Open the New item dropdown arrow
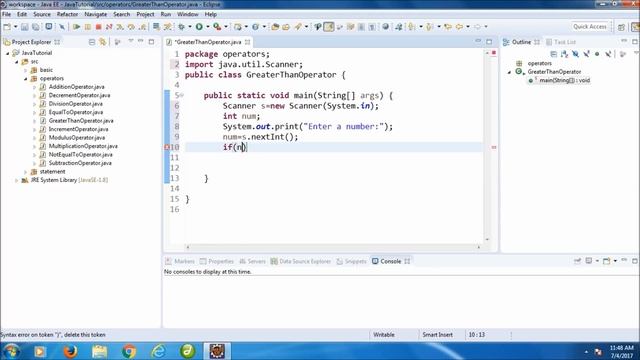 pyautogui.click(x=16, y=27)
